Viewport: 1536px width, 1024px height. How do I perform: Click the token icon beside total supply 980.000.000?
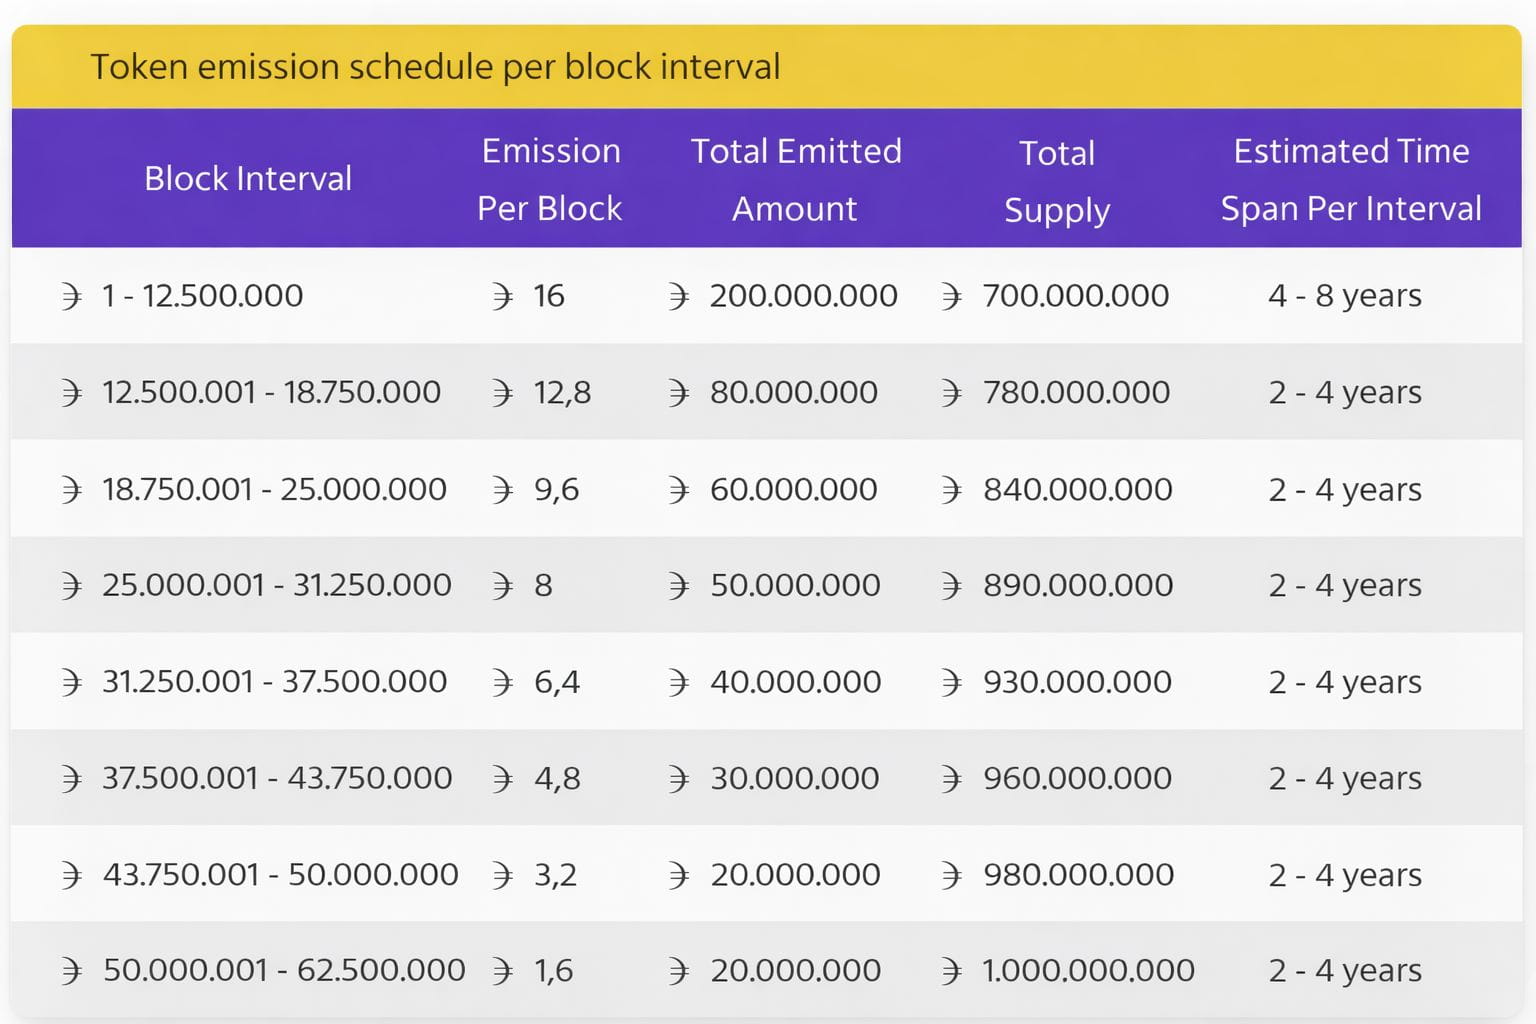[x=951, y=876]
